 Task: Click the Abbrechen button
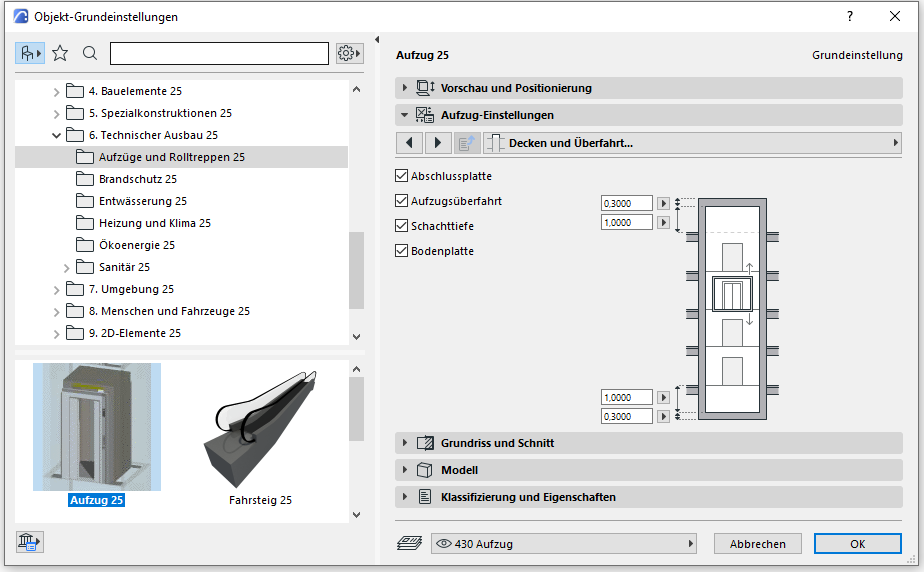pyautogui.click(x=757, y=544)
